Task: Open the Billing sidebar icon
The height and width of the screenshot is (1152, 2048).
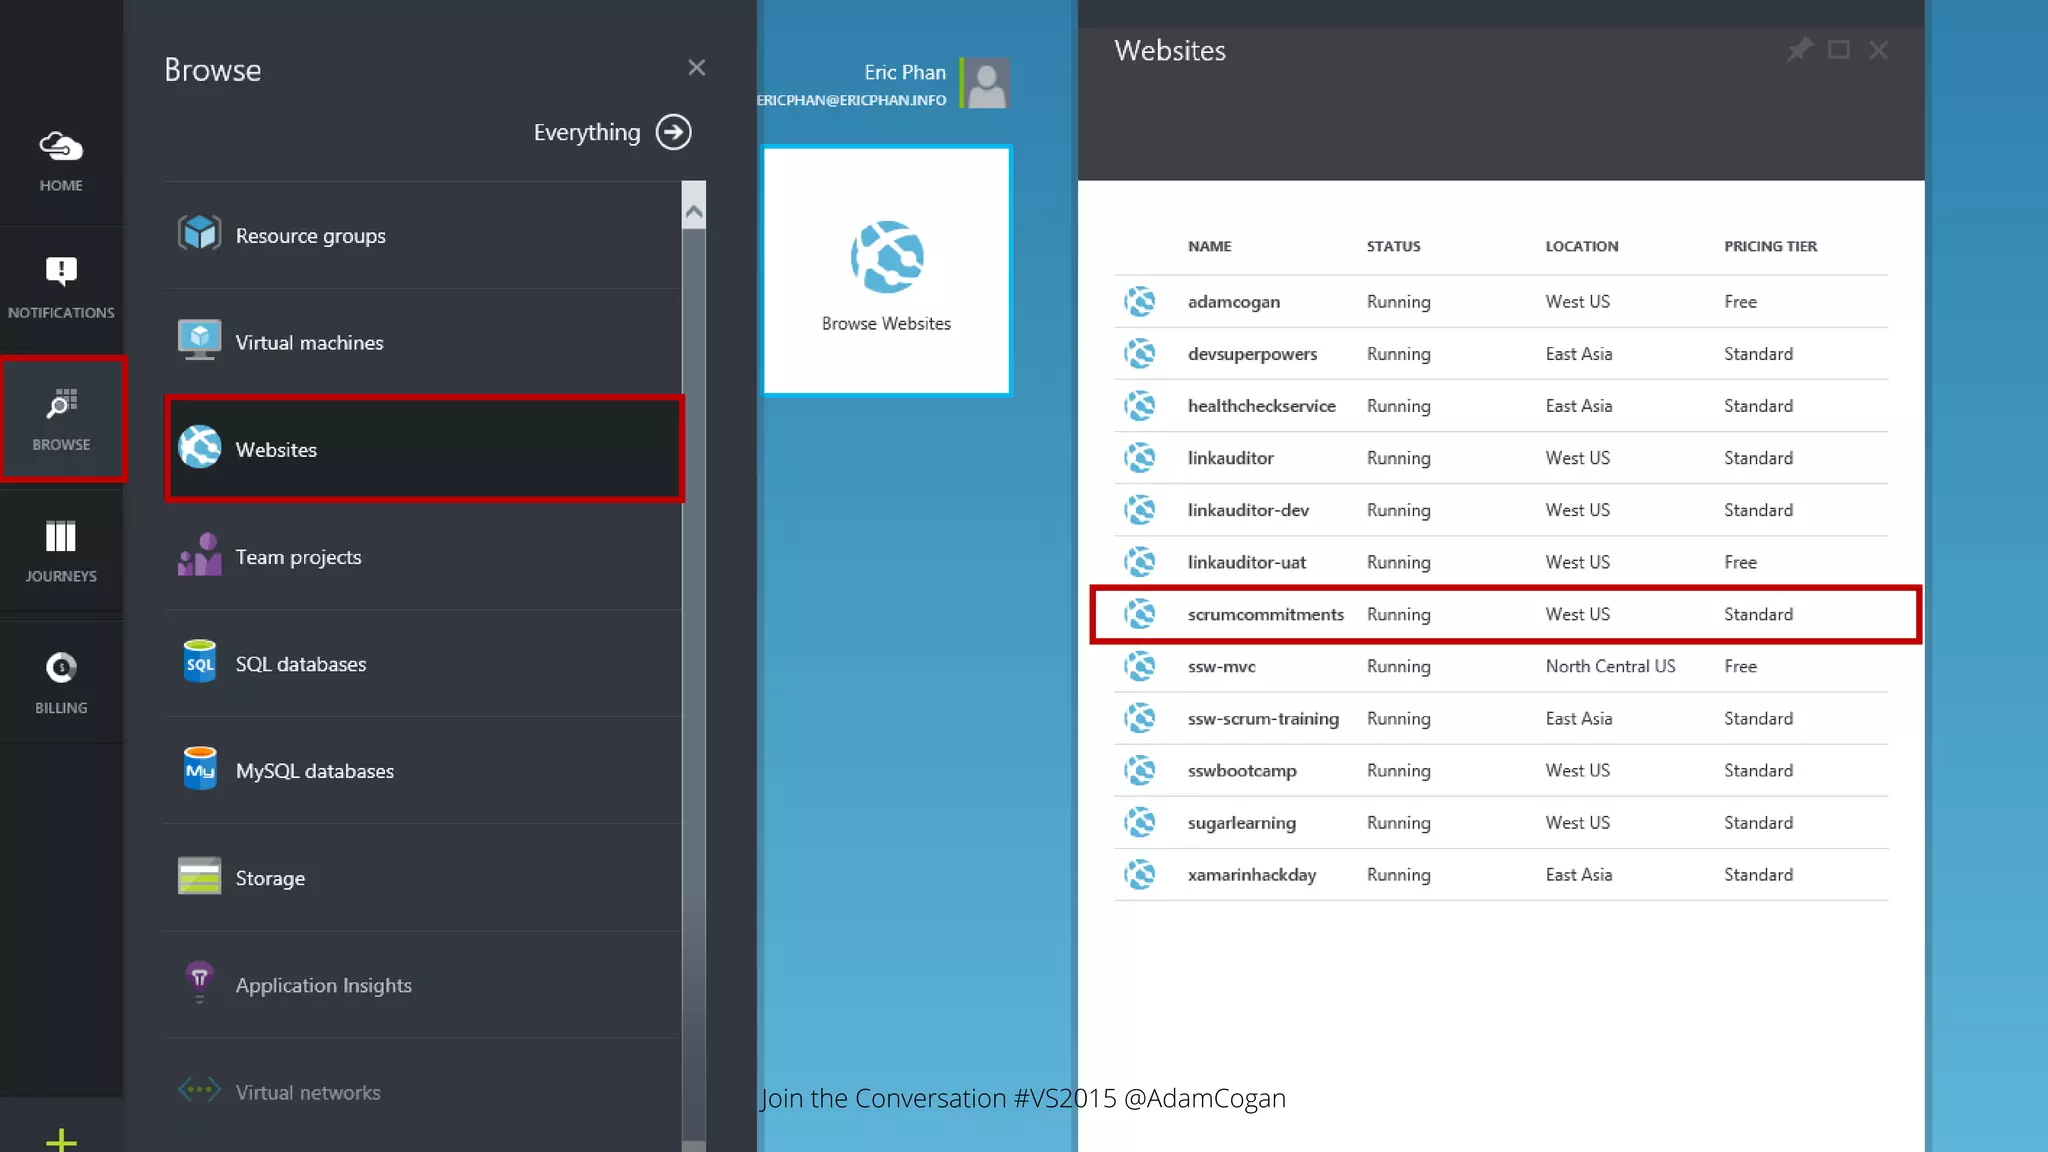Action: [61, 668]
